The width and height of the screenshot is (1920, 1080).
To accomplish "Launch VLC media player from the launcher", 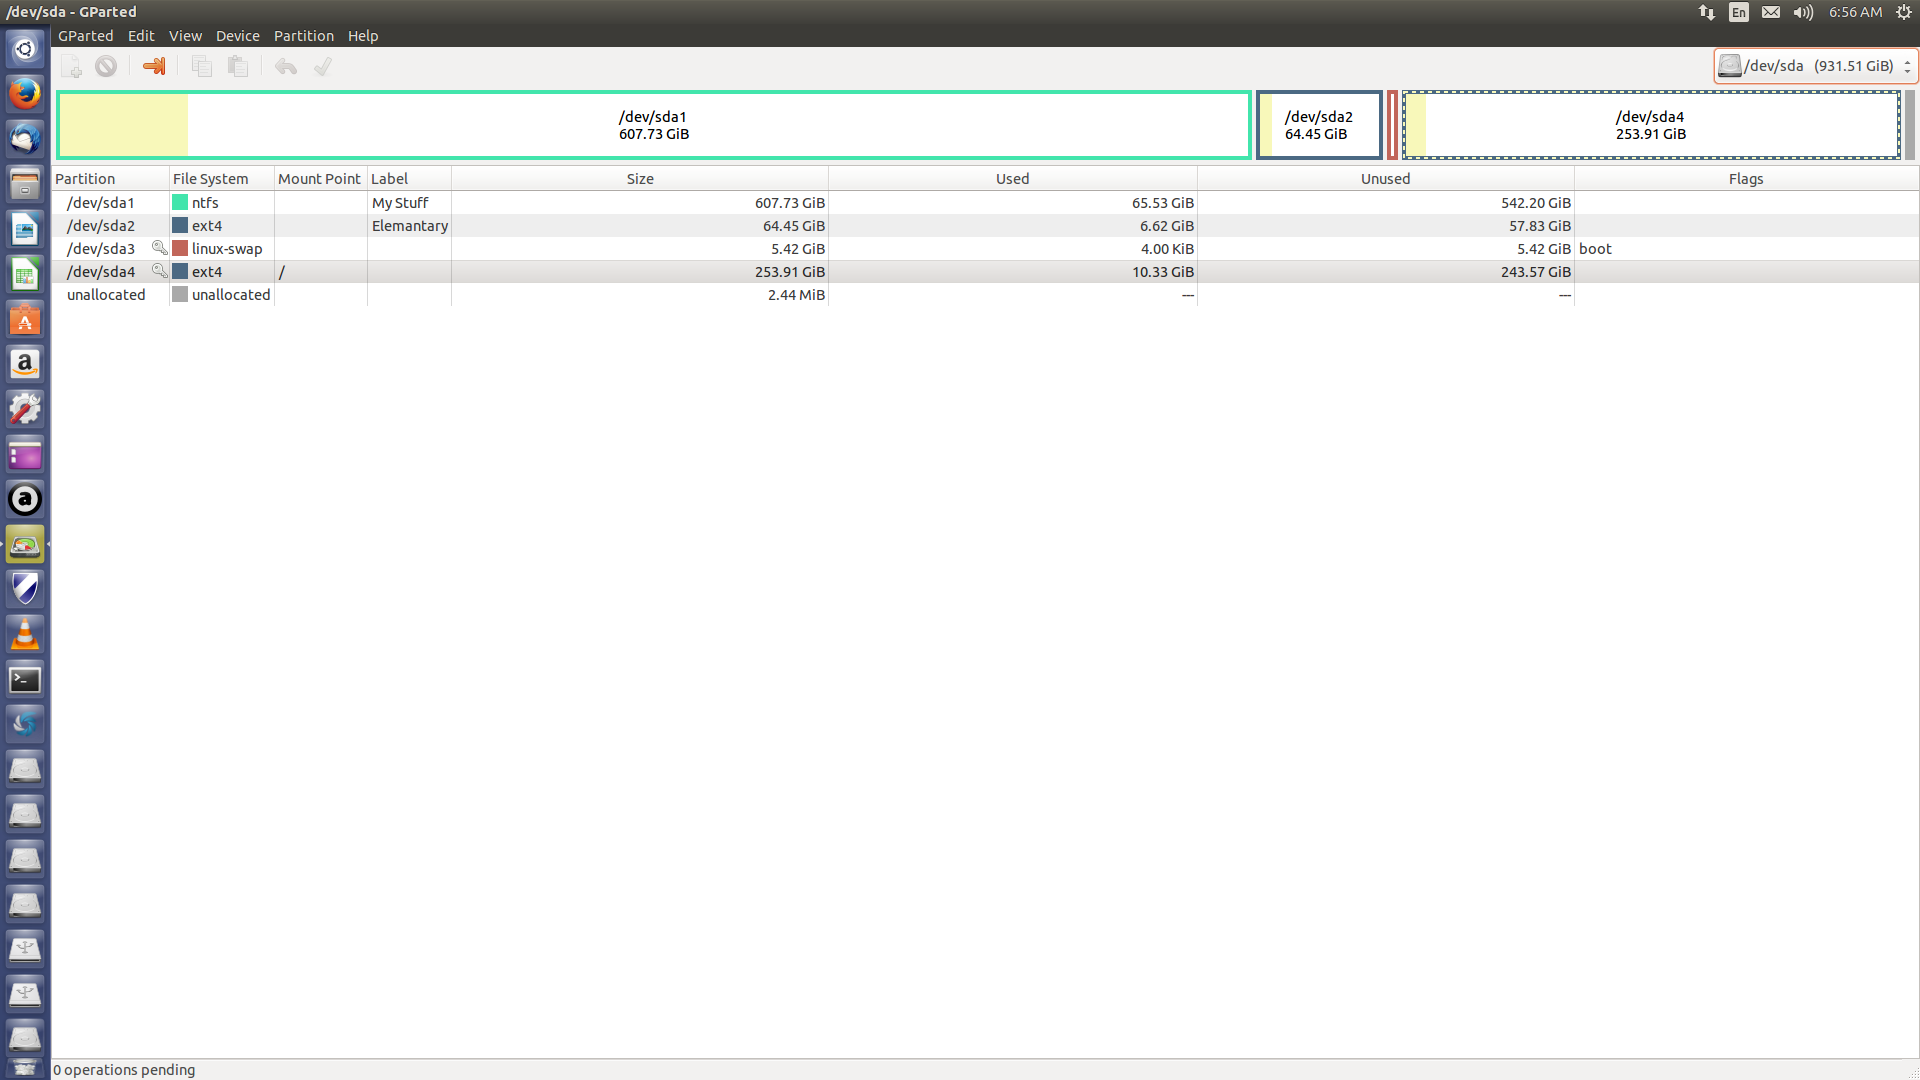I will (x=25, y=635).
